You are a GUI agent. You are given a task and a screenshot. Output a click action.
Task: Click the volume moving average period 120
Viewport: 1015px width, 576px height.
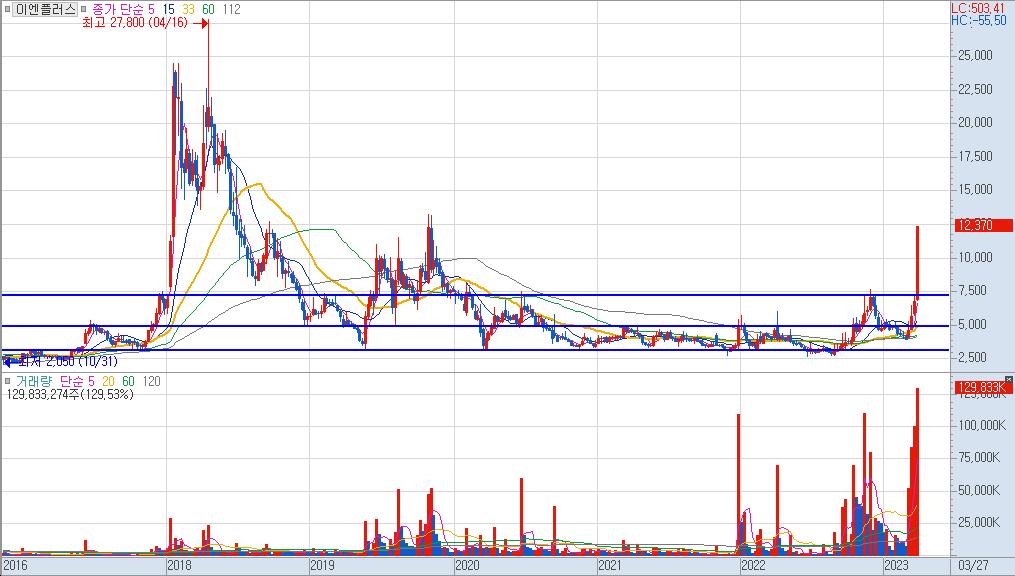pos(151,381)
